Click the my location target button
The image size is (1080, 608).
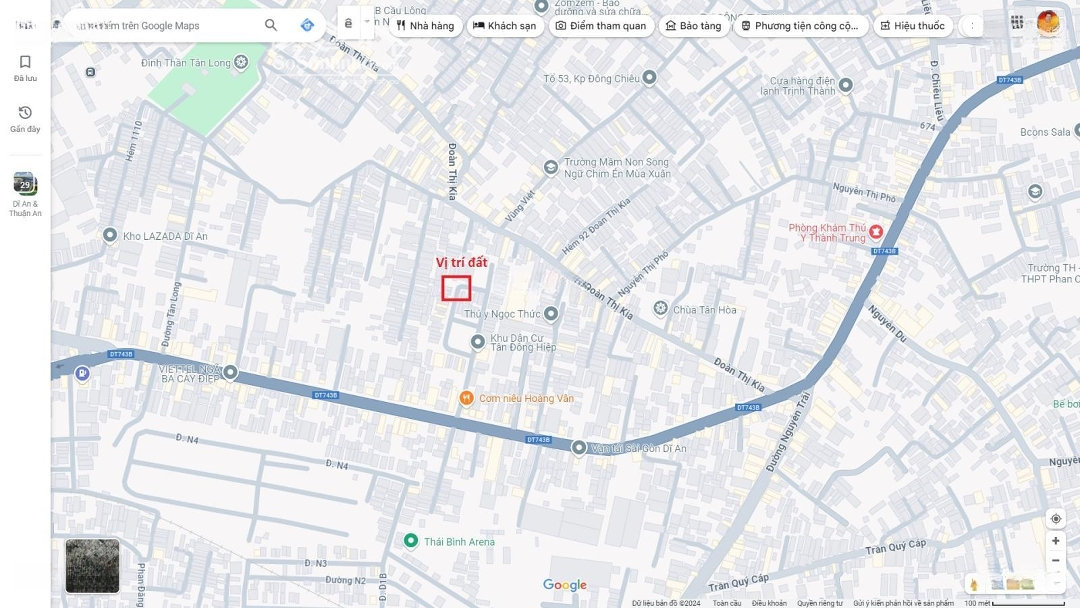click(x=1055, y=518)
